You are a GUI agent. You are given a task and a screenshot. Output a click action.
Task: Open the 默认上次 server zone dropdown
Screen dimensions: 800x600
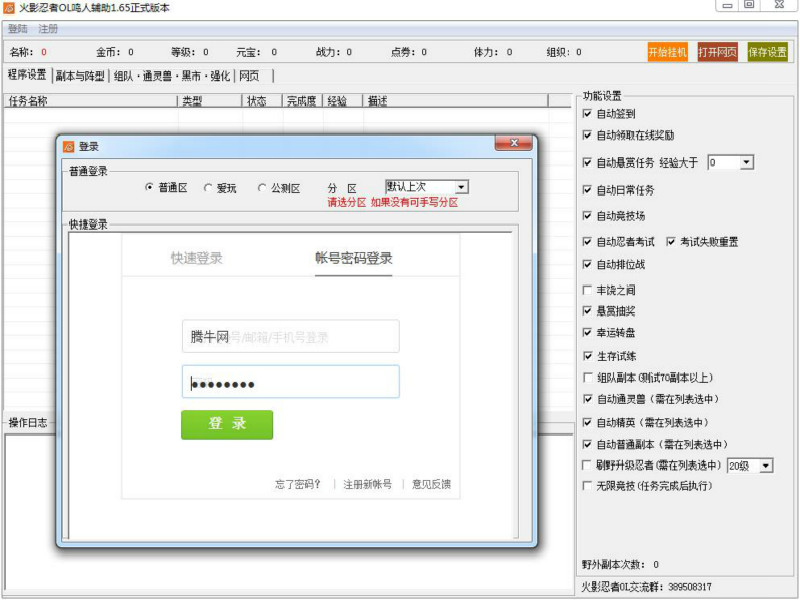click(459, 186)
